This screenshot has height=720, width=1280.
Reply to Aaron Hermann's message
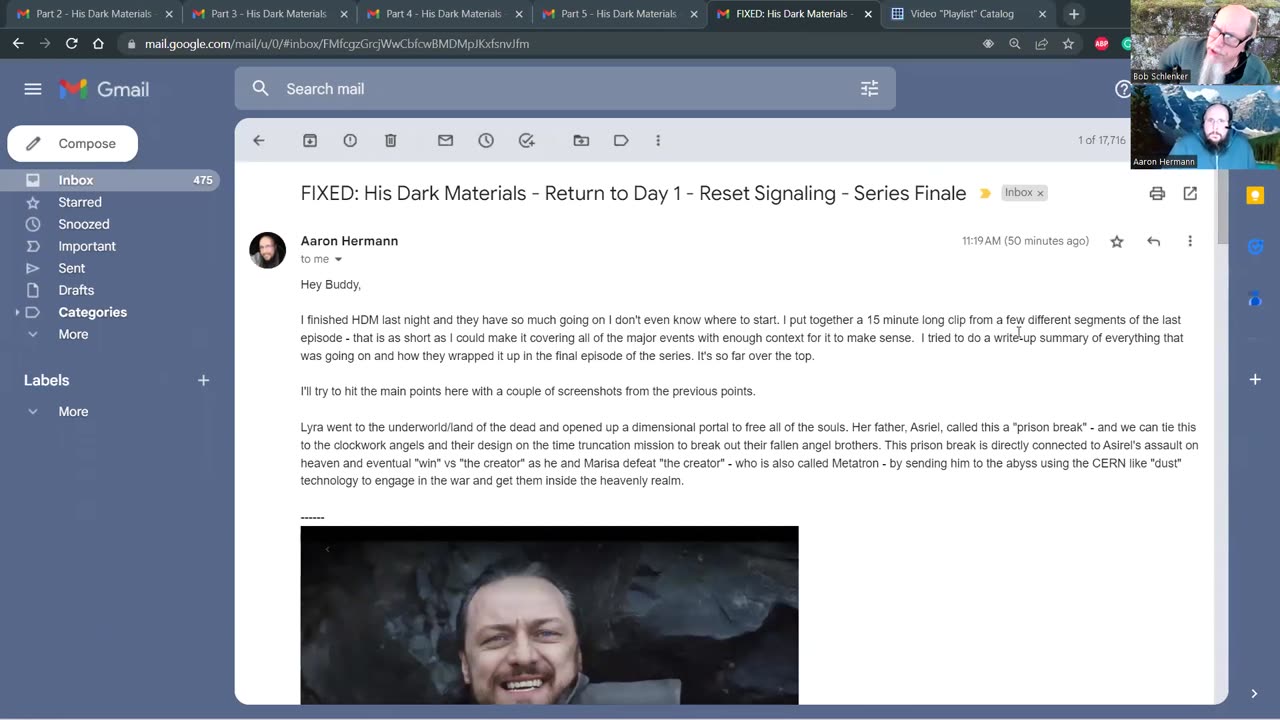point(1153,241)
